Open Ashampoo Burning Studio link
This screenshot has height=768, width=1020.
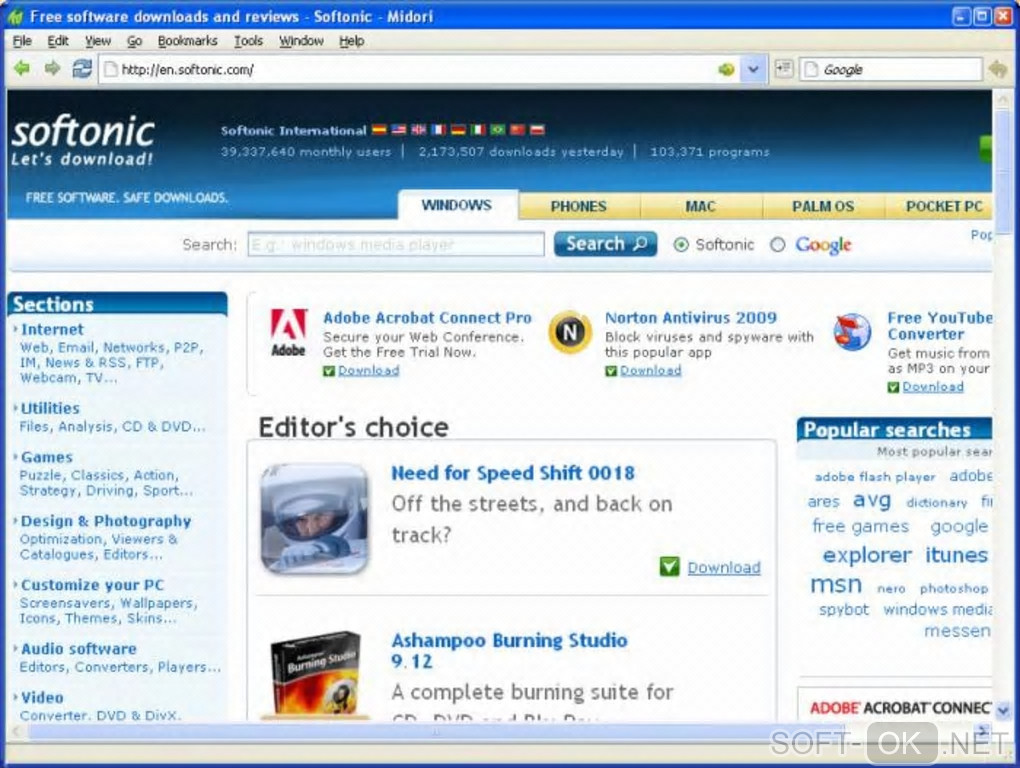click(509, 650)
